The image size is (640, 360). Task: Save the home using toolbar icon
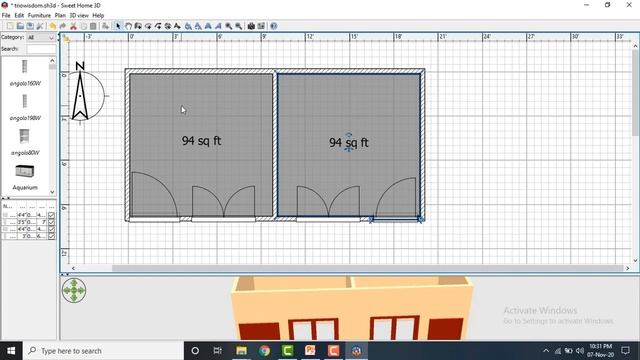click(x=30, y=26)
